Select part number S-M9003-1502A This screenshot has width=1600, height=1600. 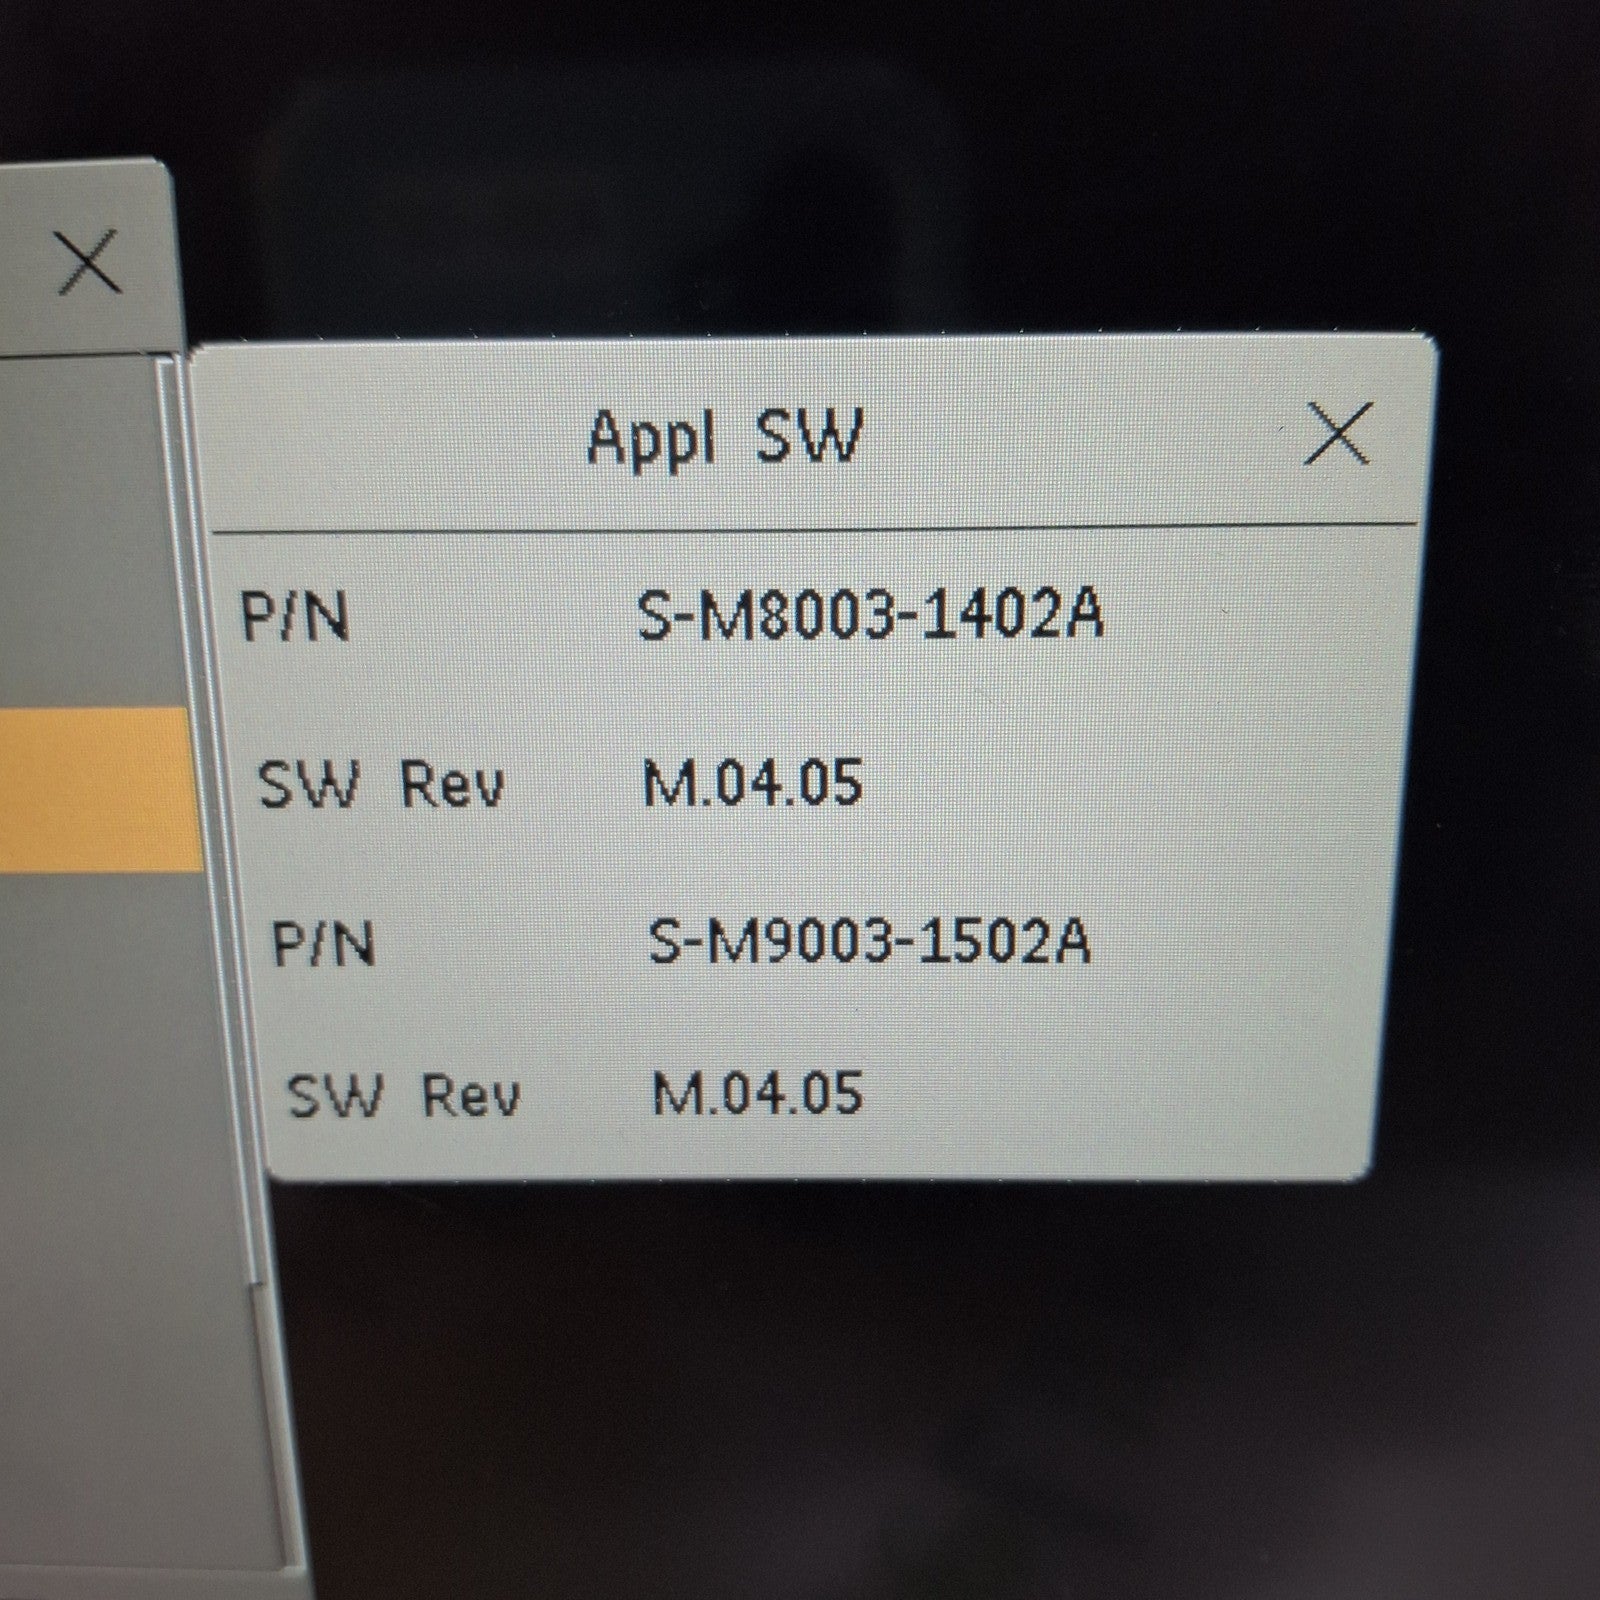870,940
